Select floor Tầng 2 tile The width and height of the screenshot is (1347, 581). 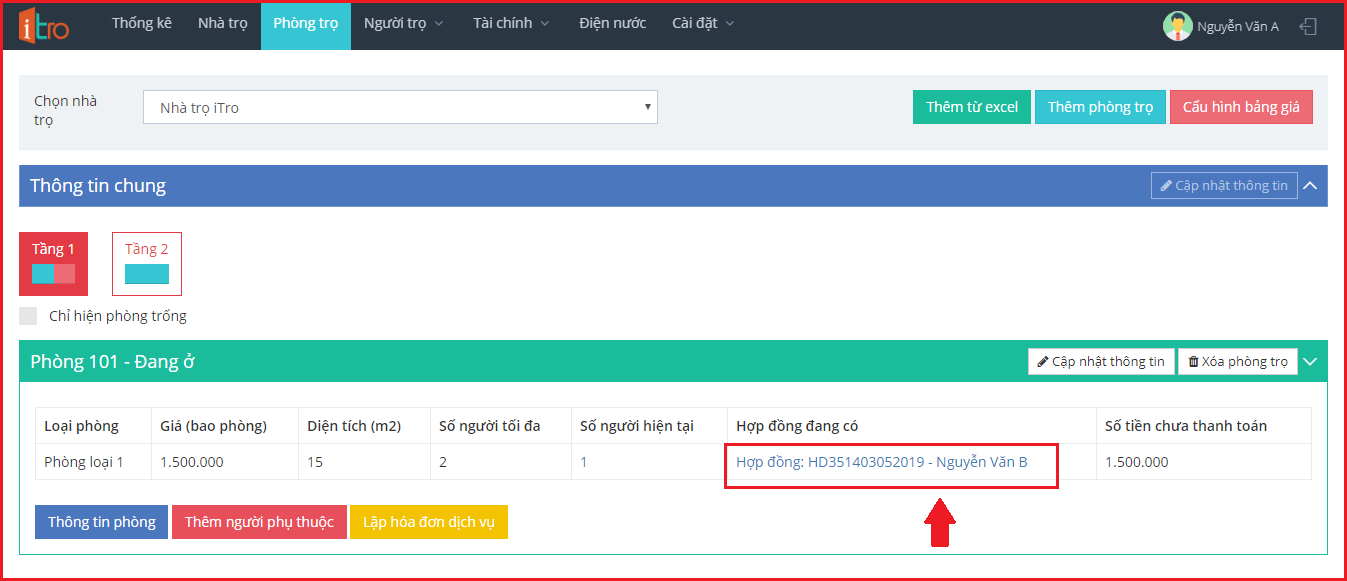pos(147,264)
